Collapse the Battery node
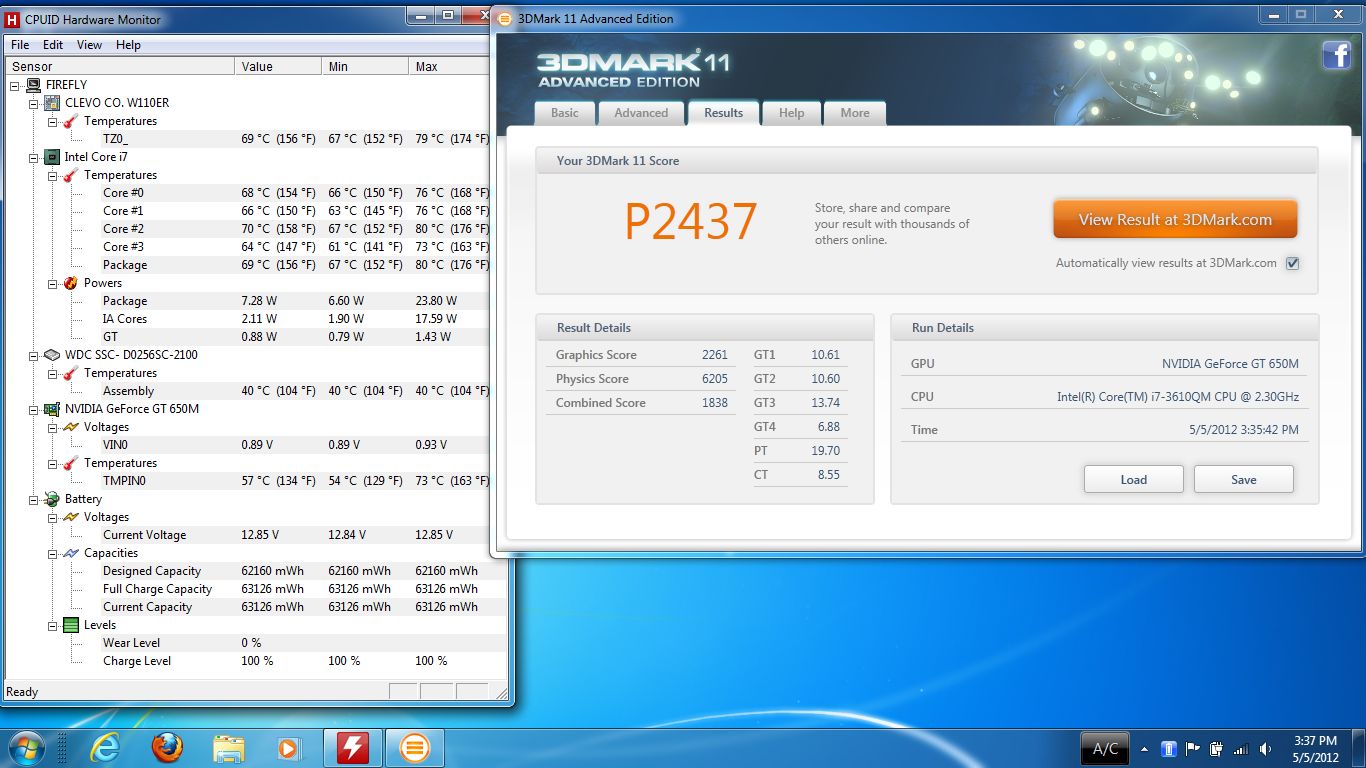The width and height of the screenshot is (1366, 768). 34,499
